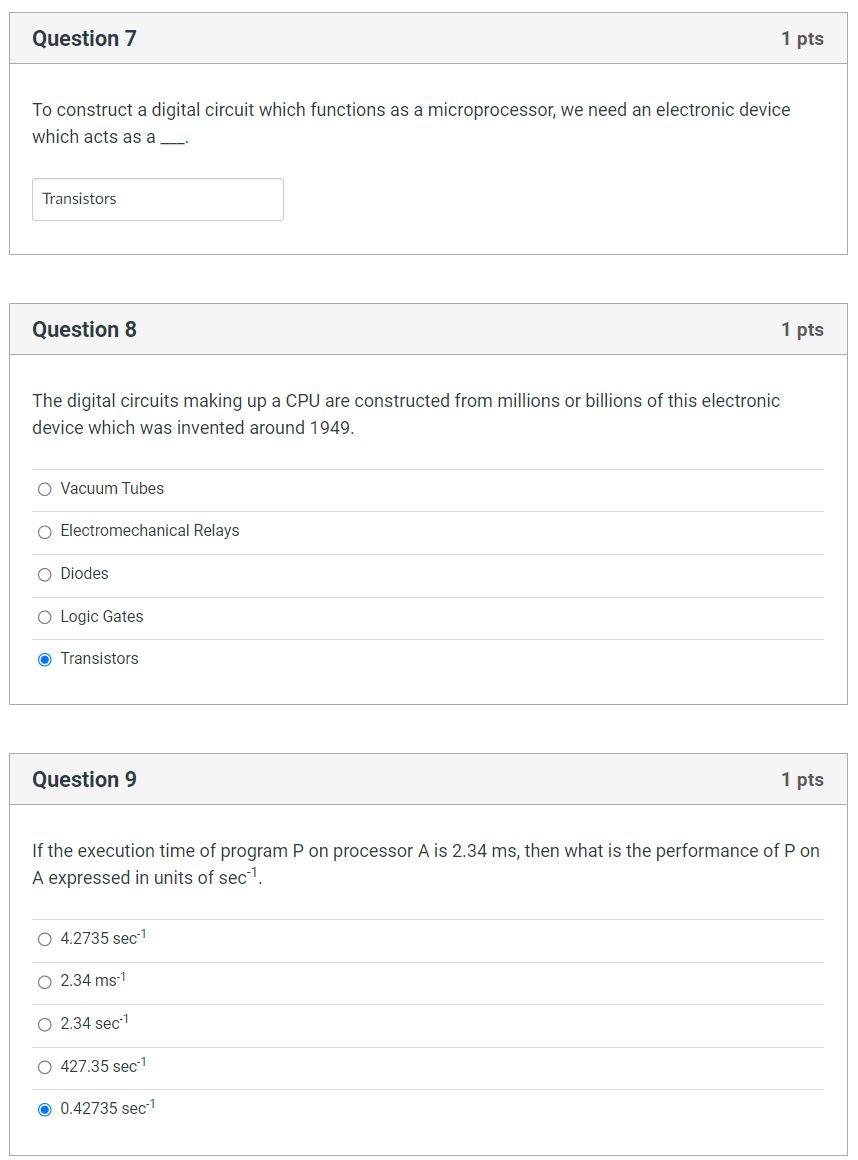This screenshot has height=1160, width=858.
Task: Select the Diodes option
Action: tap(44, 574)
